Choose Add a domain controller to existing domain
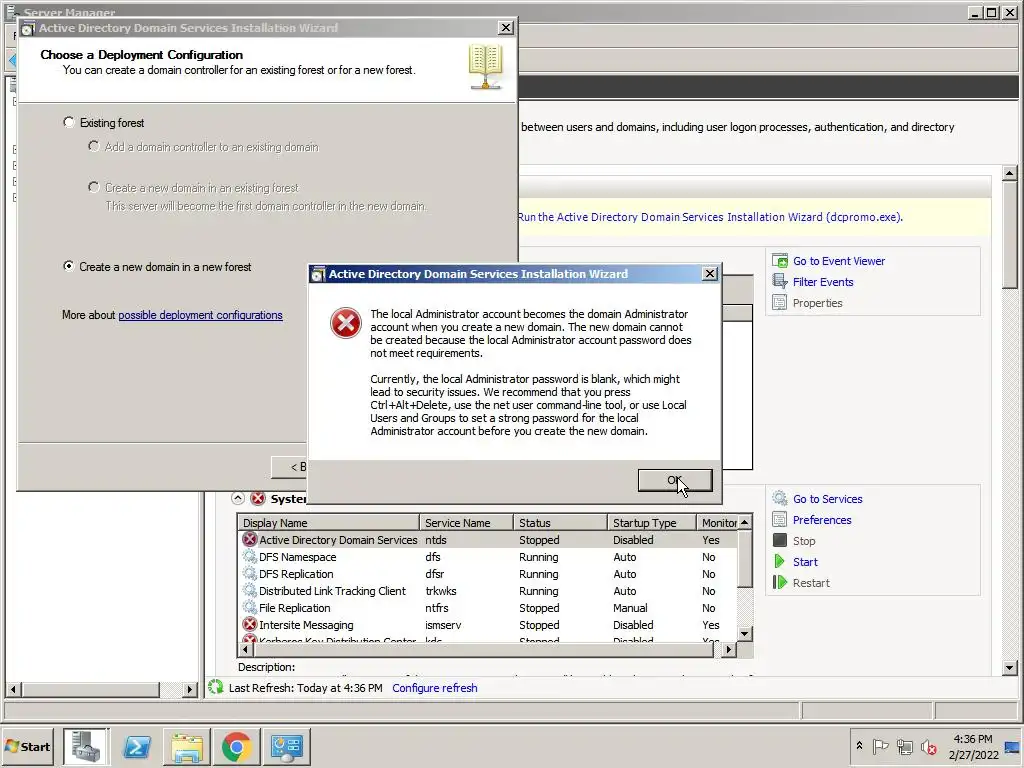 coord(93,146)
